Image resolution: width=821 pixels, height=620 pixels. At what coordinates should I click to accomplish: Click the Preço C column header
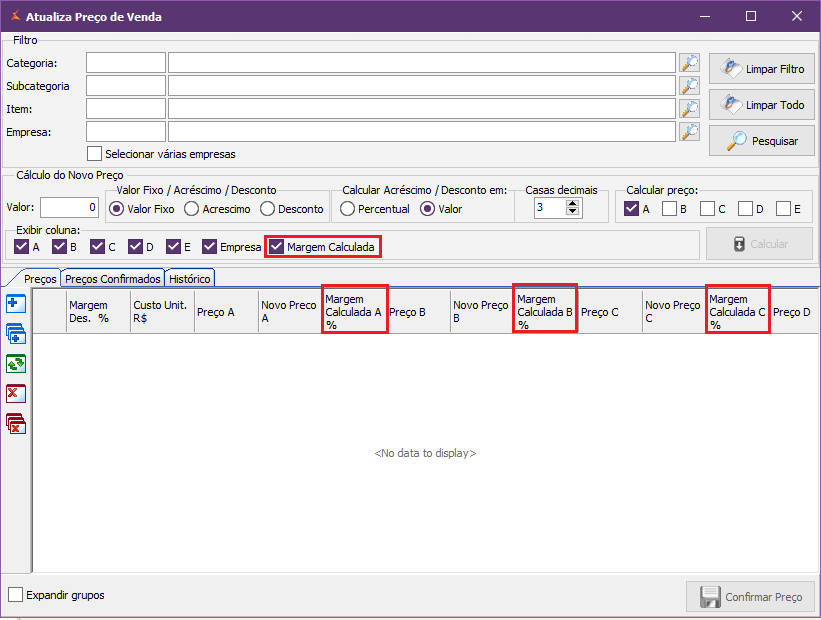[610, 312]
